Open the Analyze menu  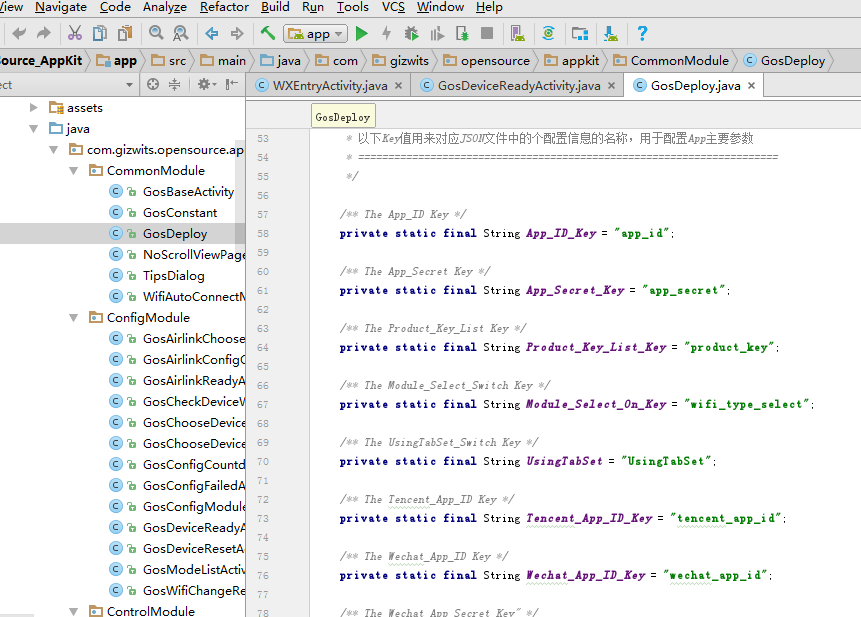pyautogui.click(x=165, y=7)
